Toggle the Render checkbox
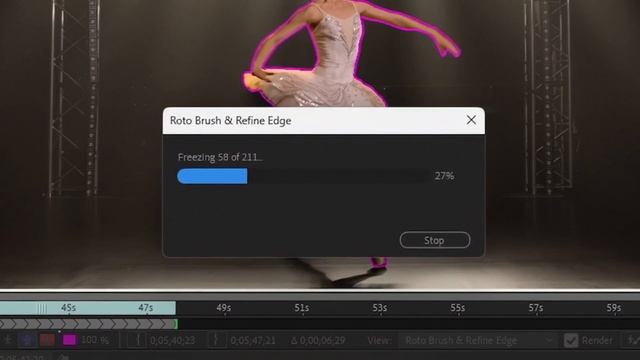The image size is (640, 360). click(571, 340)
